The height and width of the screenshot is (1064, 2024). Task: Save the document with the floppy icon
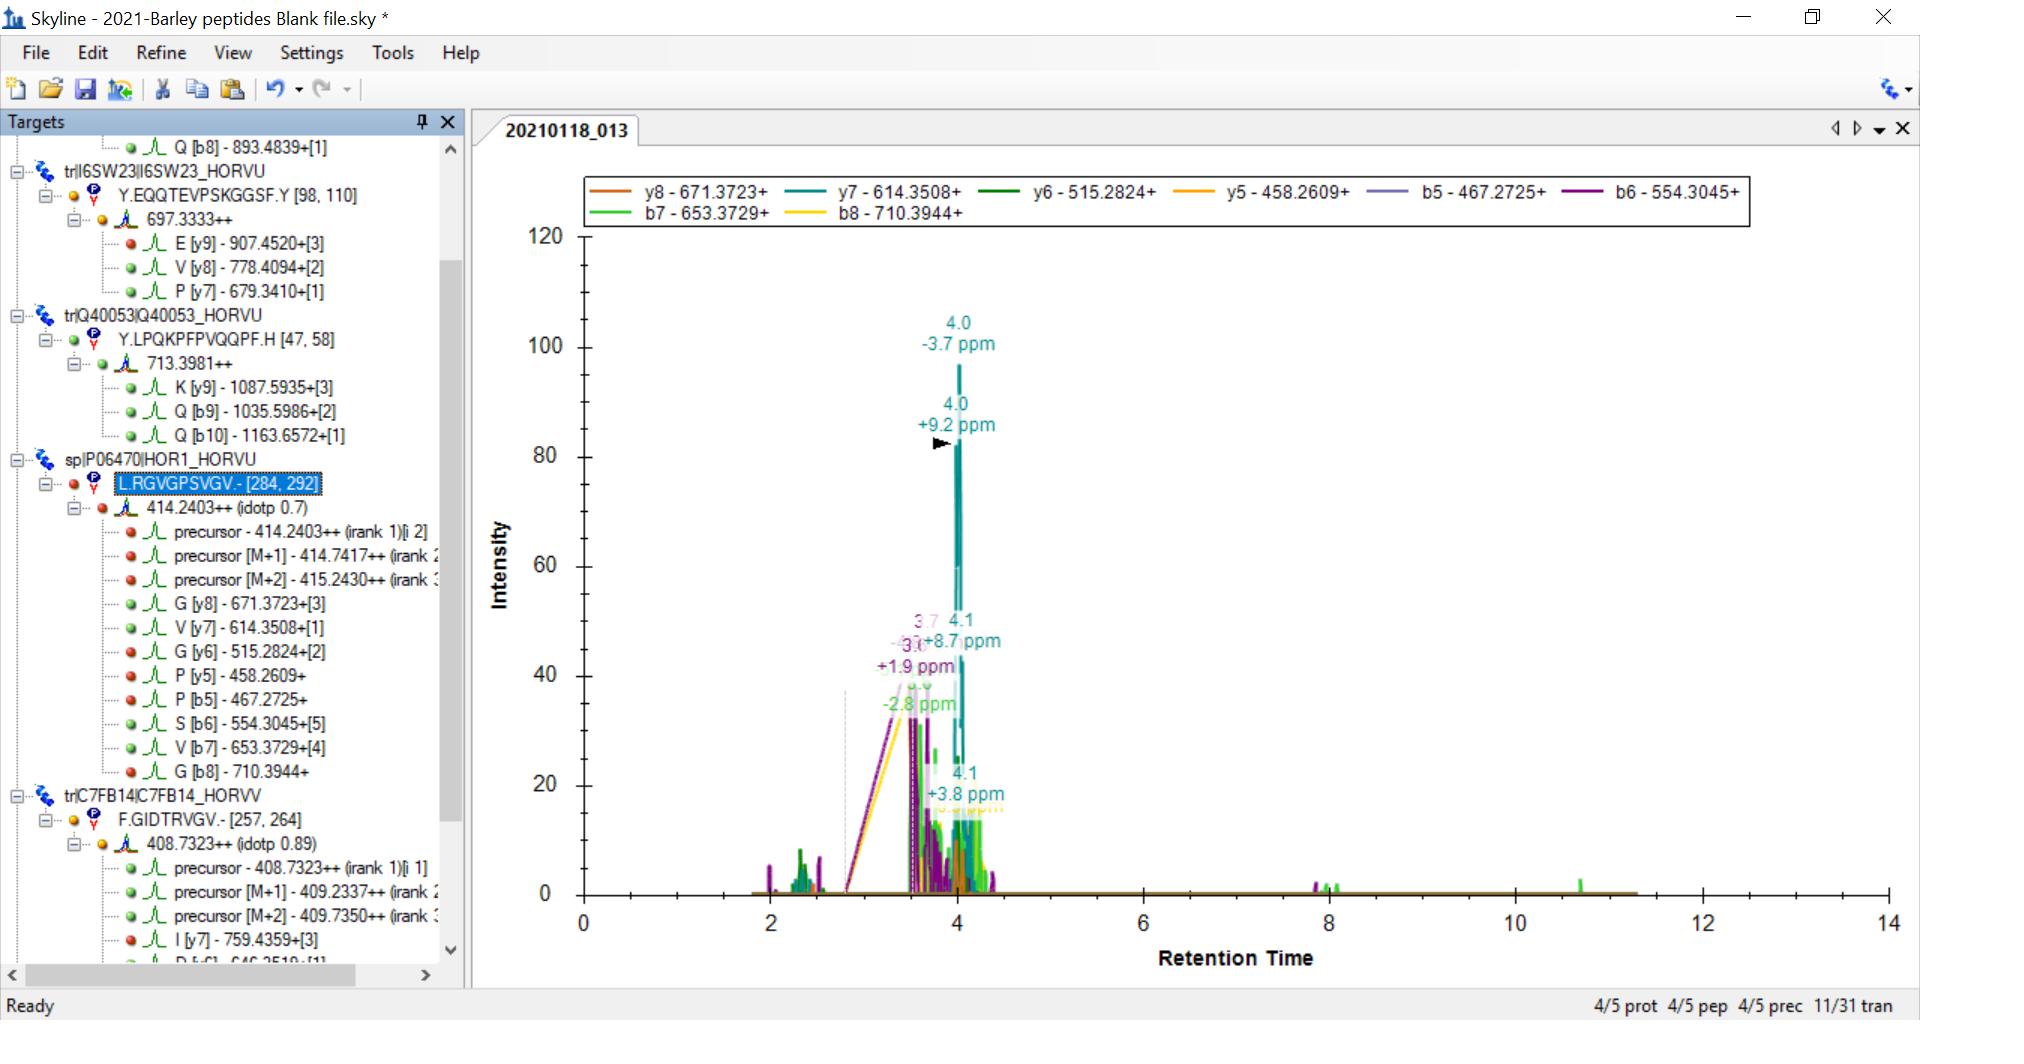click(85, 89)
